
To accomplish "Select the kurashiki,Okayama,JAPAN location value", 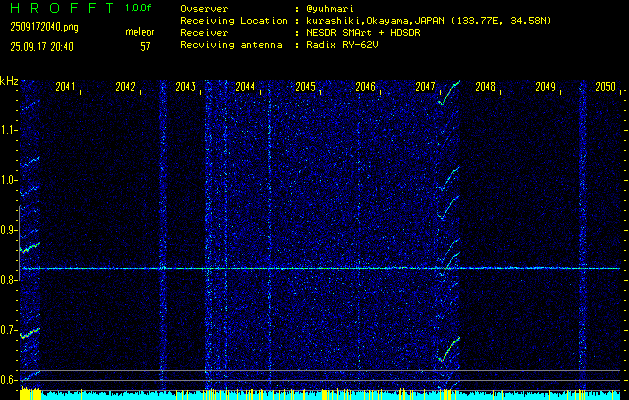I will pyautogui.click(x=428, y=21).
